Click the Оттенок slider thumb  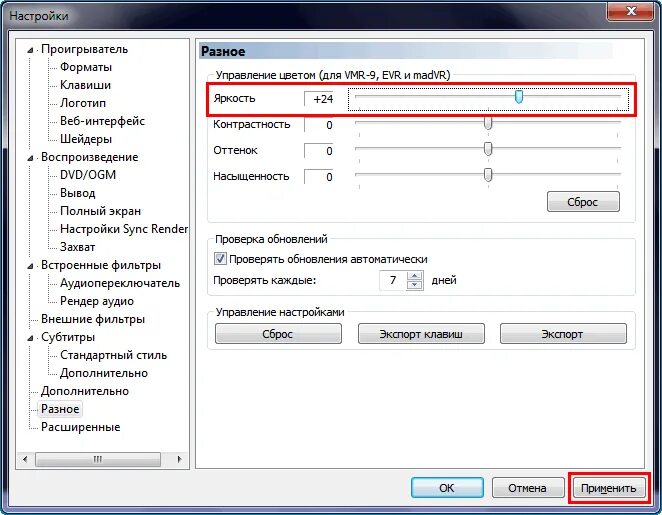[488, 149]
